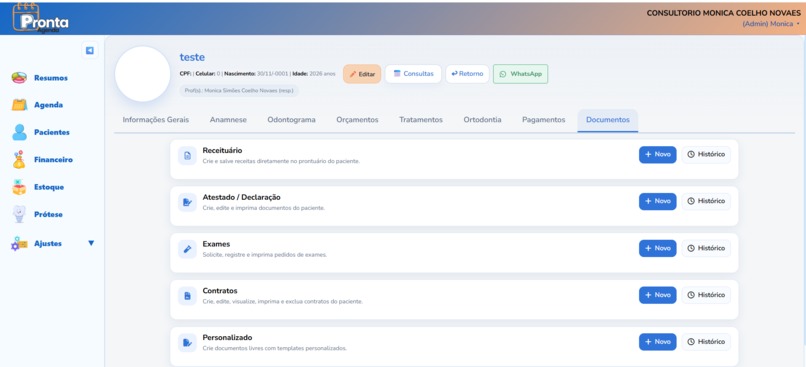The image size is (806, 367).
Task: View the Exames Histórico
Action: click(x=706, y=248)
